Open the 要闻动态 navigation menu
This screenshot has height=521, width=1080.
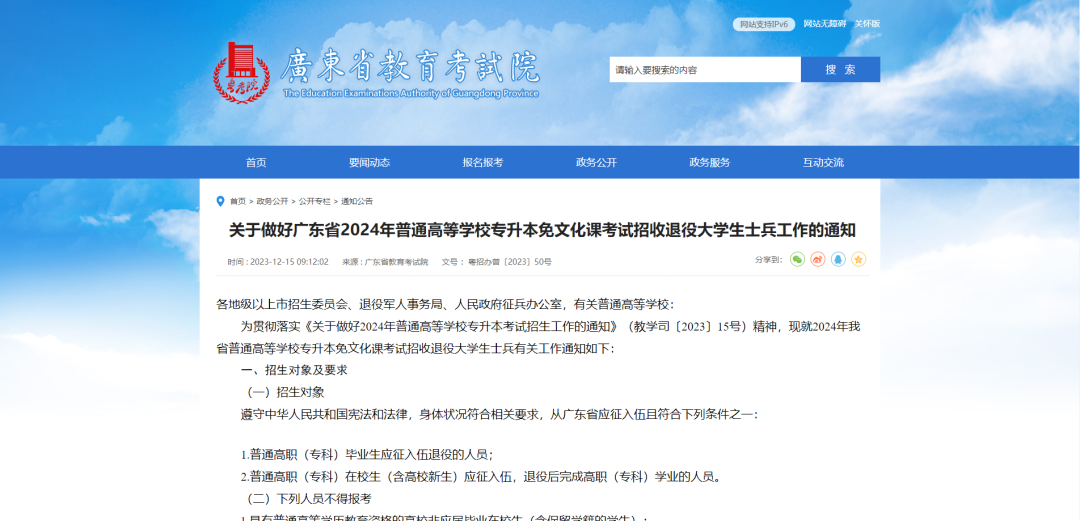(x=369, y=162)
